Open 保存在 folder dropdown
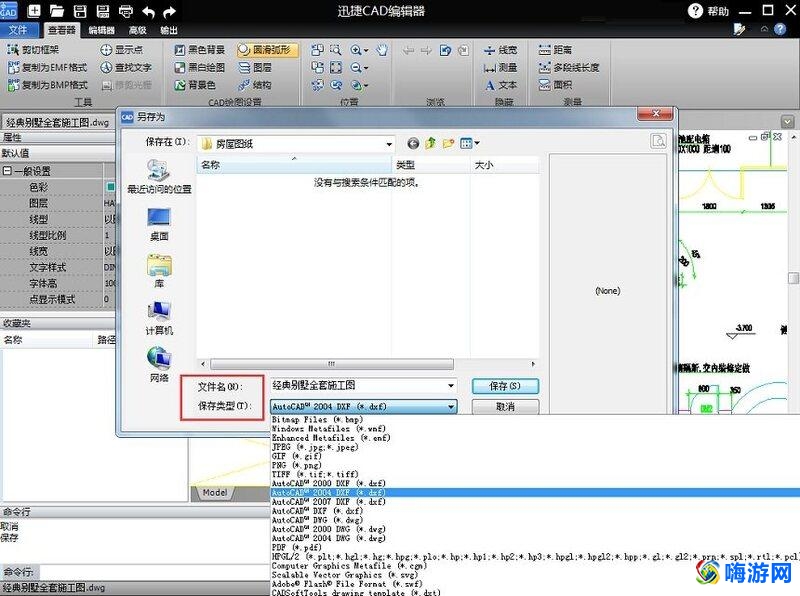Screen dimensions: 800x596 point(389,144)
